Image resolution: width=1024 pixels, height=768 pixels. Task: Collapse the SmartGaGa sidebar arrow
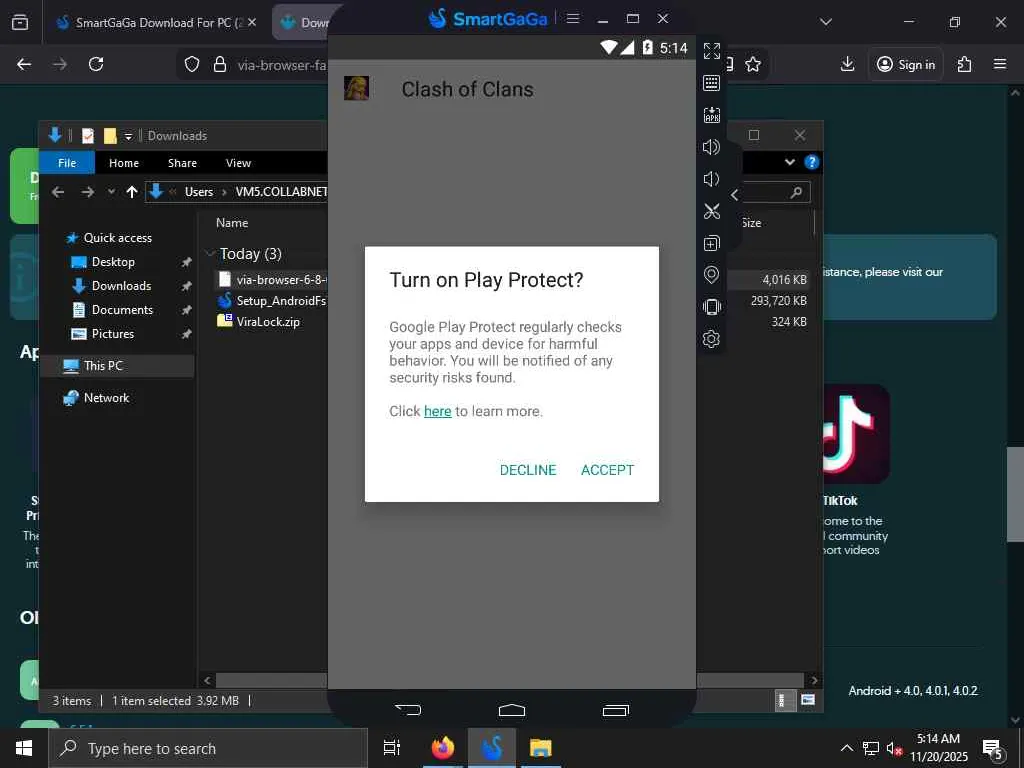pos(735,195)
